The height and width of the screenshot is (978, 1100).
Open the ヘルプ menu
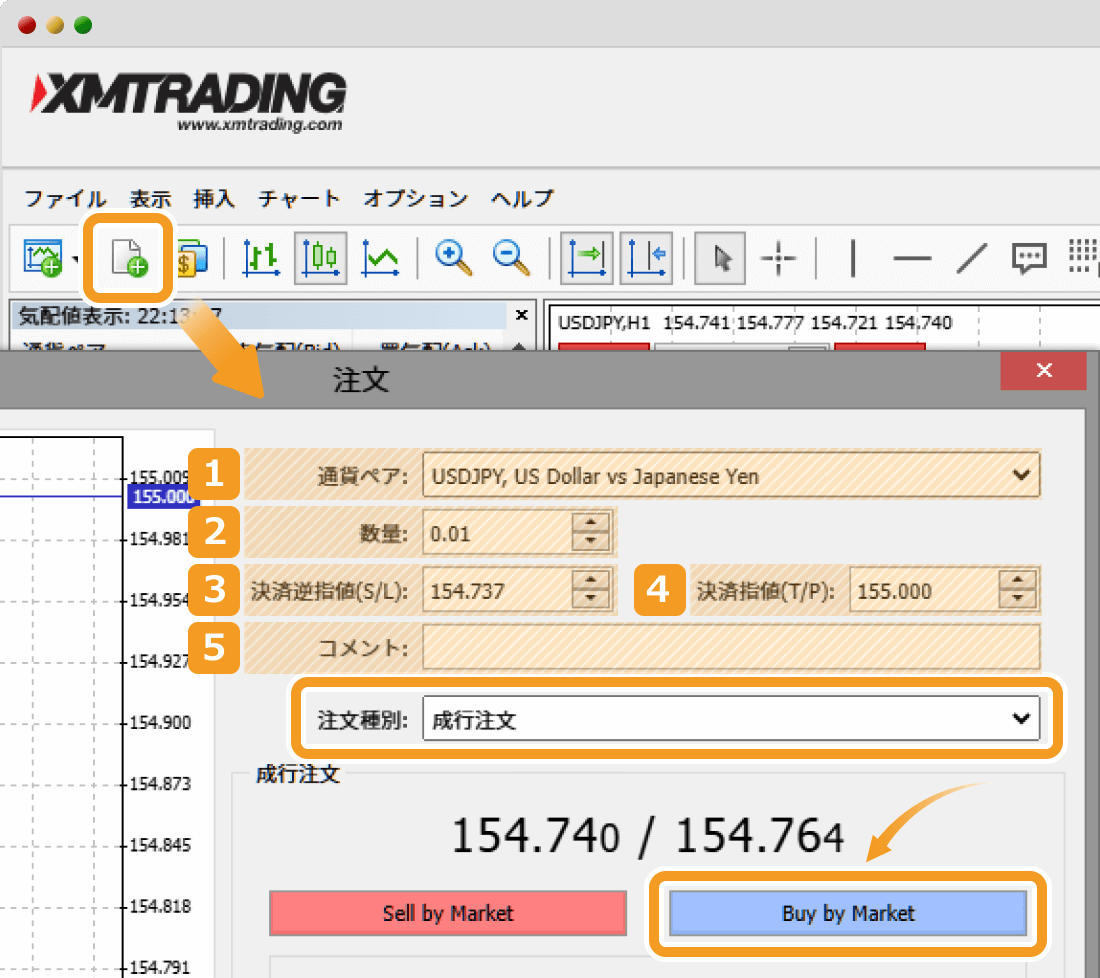click(x=522, y=199)
